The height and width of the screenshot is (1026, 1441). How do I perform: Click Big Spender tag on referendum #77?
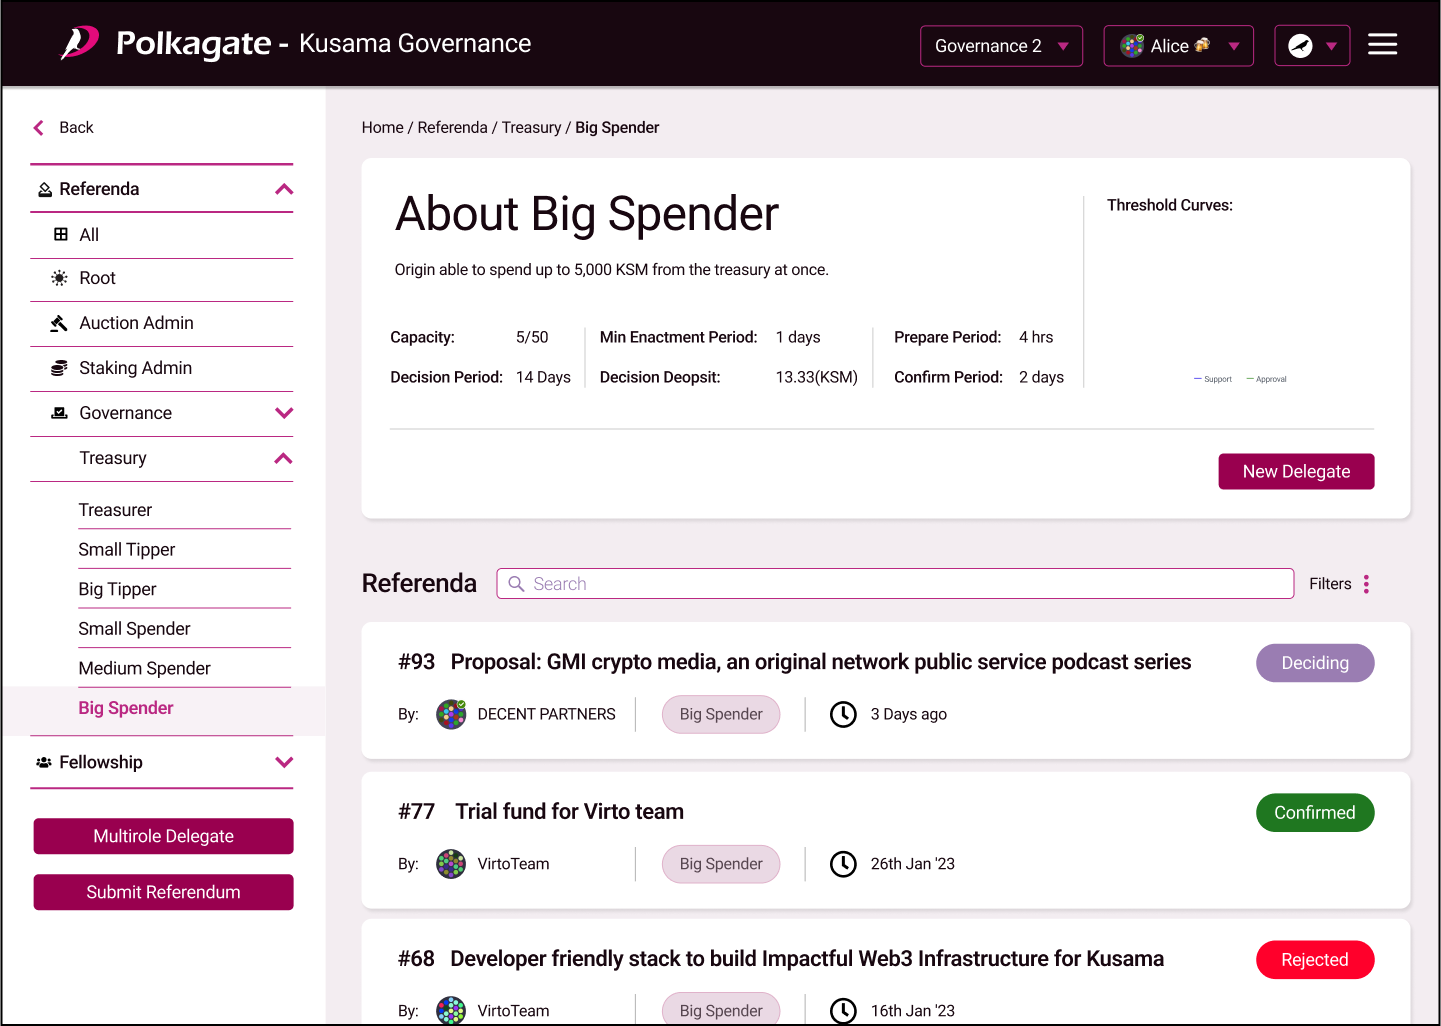tap(721, 864)
